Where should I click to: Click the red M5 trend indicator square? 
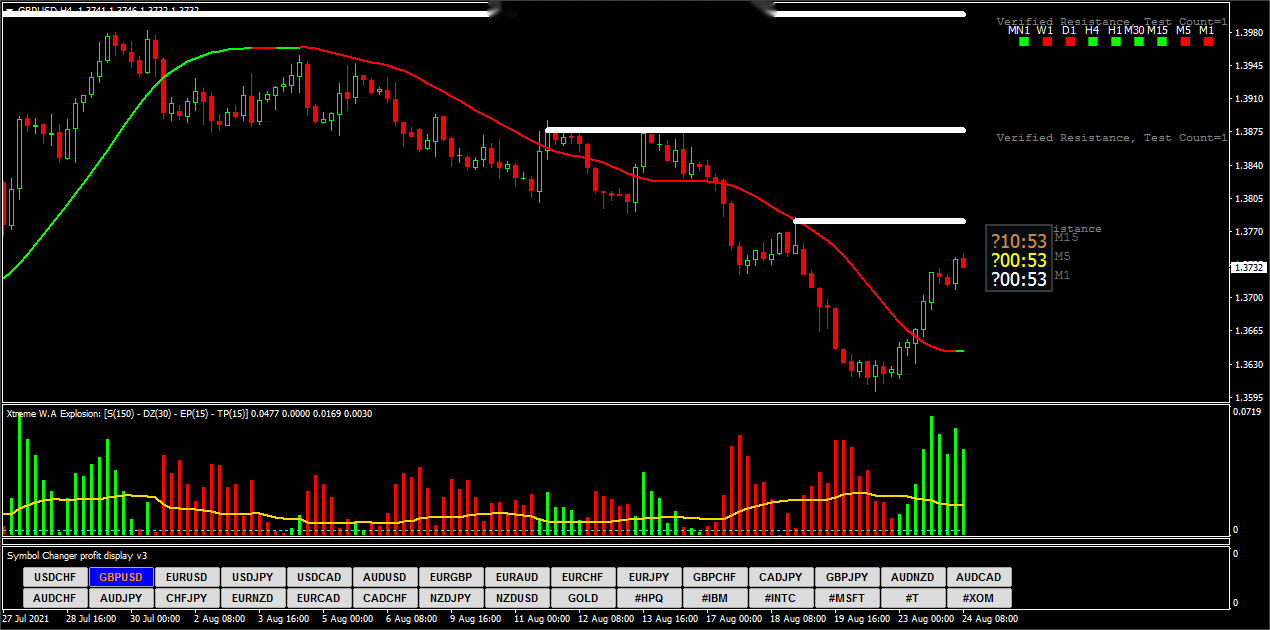pos(1184,43)
